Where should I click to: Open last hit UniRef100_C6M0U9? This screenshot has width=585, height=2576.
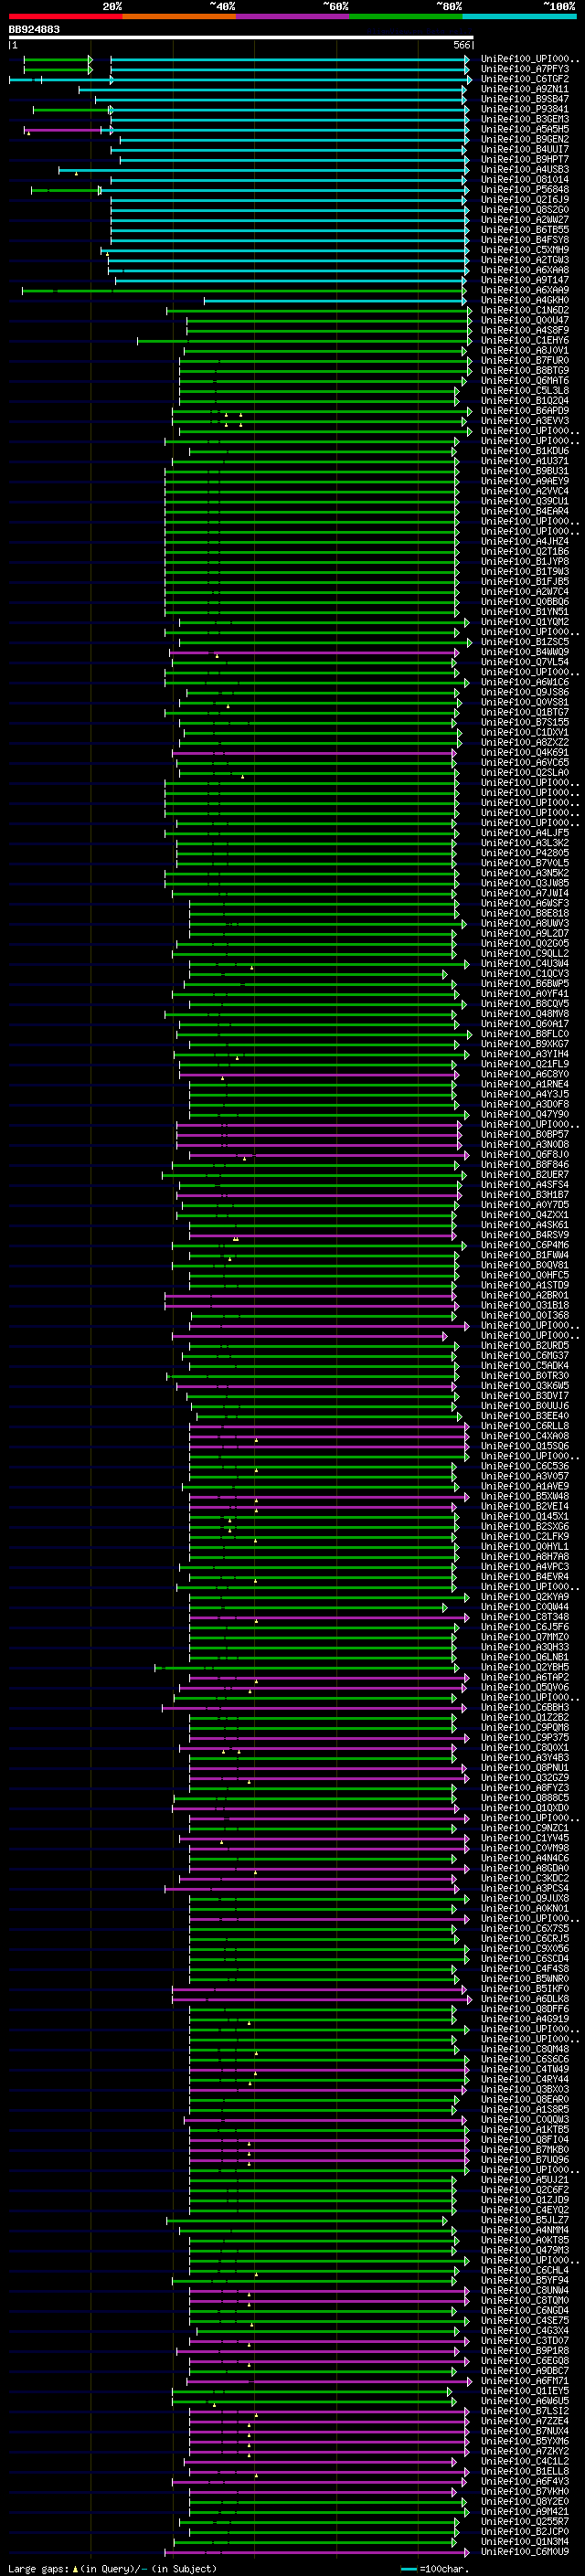pyautogui.click(x=525, y=2551)
